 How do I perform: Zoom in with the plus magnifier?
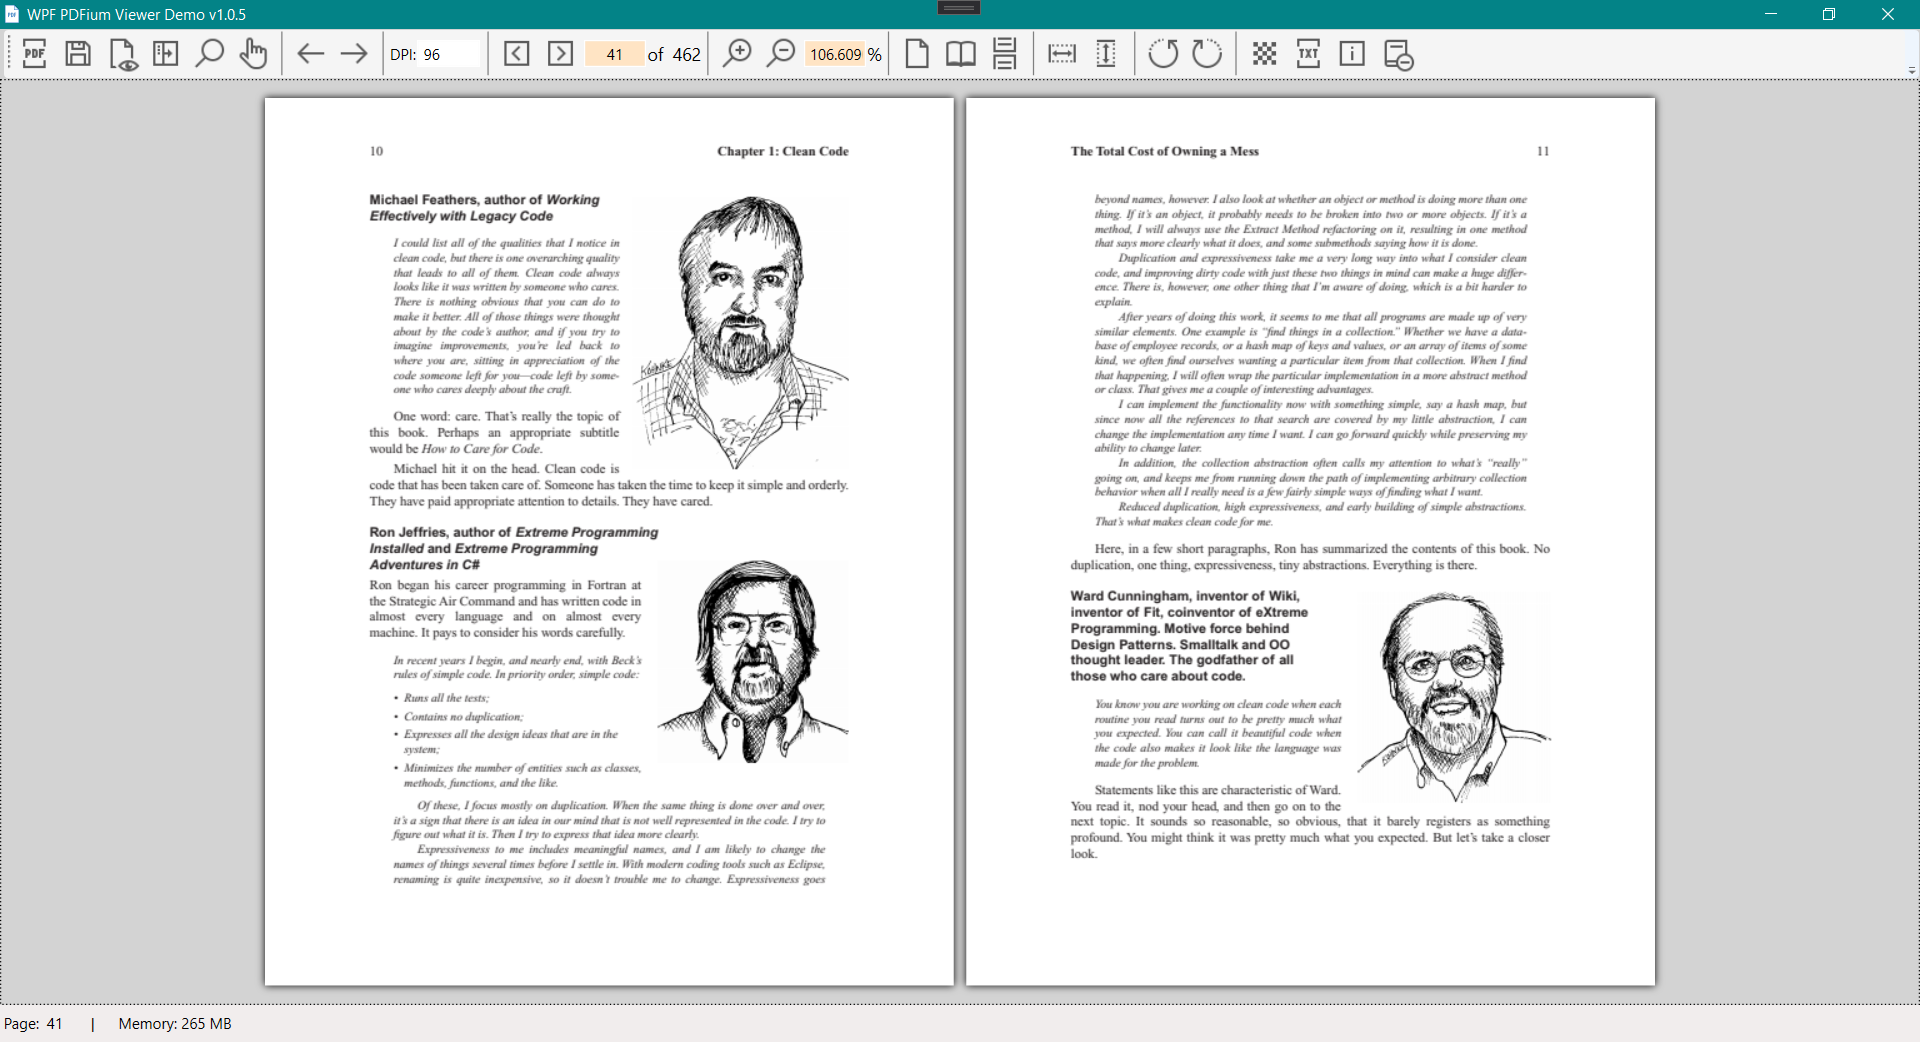[737, 53]
